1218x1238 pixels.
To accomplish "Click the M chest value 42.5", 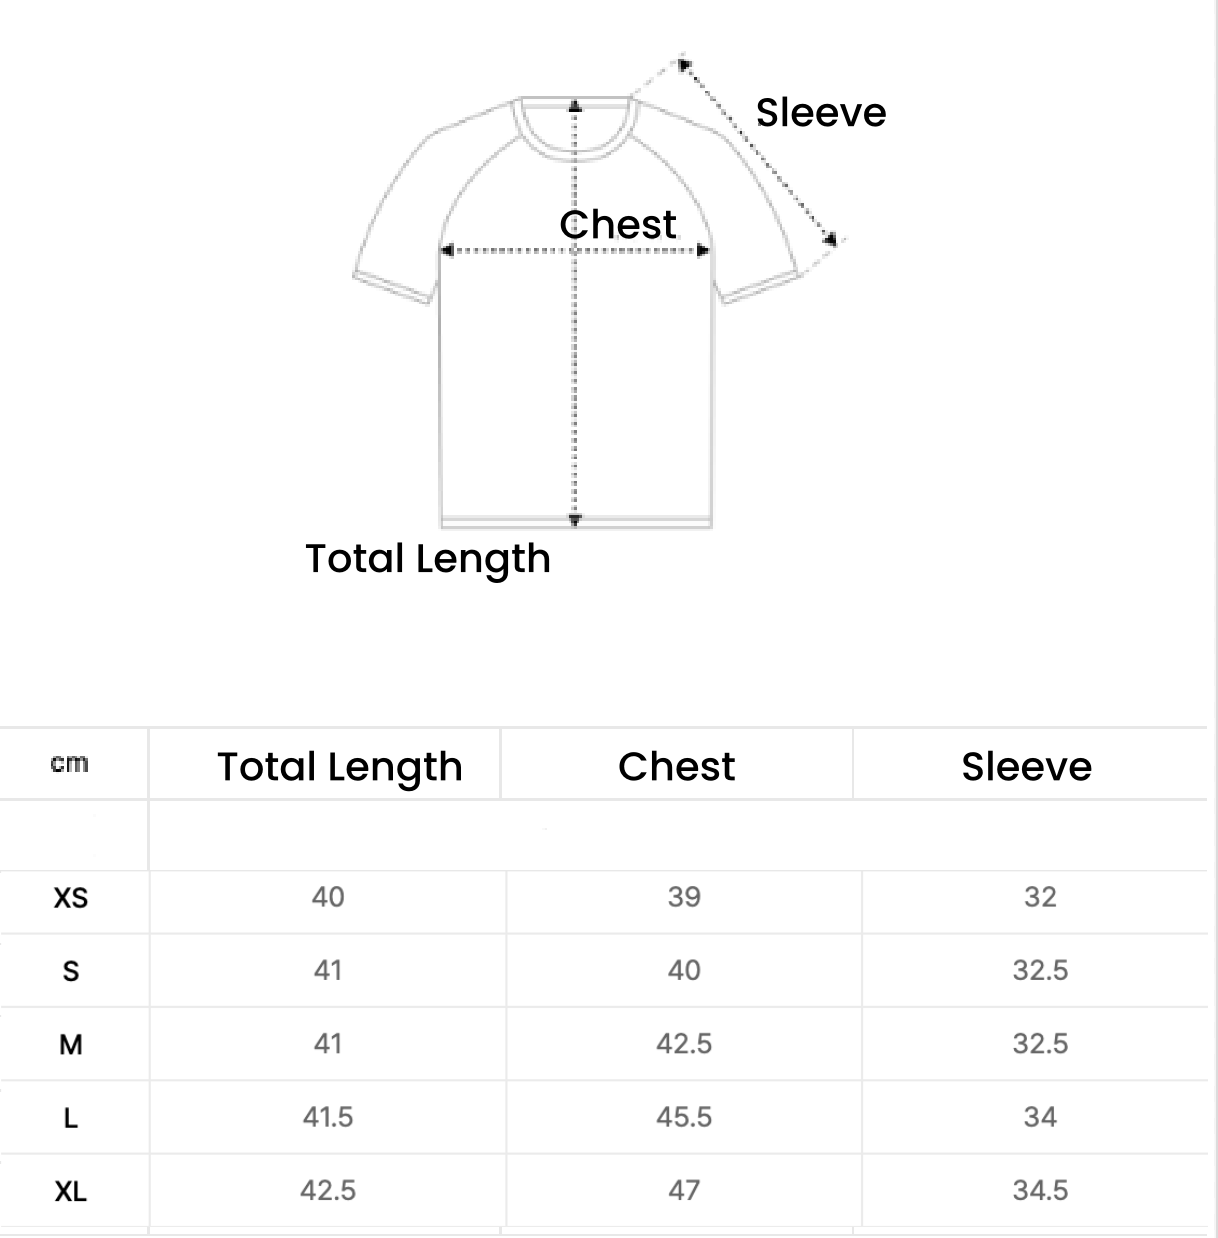I will click(684, 1044).
